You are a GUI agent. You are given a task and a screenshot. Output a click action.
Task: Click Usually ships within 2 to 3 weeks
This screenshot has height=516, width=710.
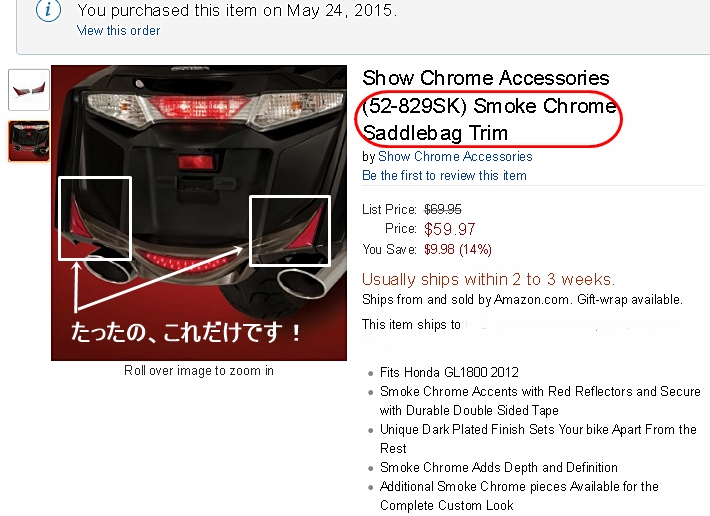[489, 279]
